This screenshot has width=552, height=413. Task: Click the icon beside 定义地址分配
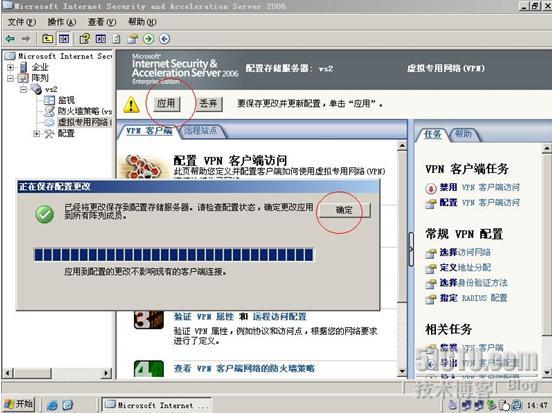point(431,269)
